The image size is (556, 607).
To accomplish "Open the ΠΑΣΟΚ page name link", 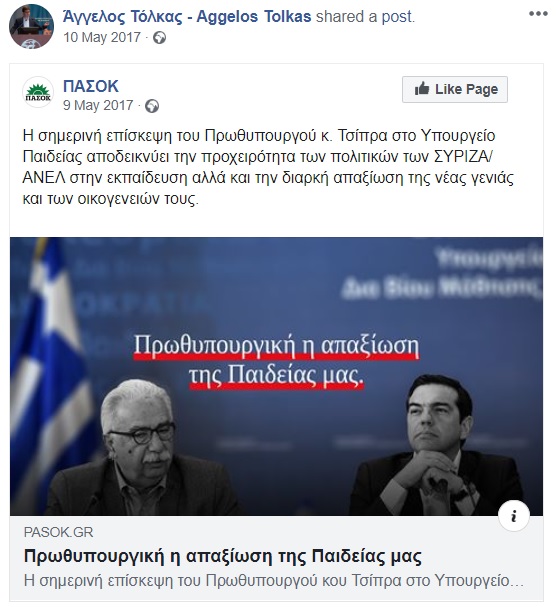I will 91,86.
